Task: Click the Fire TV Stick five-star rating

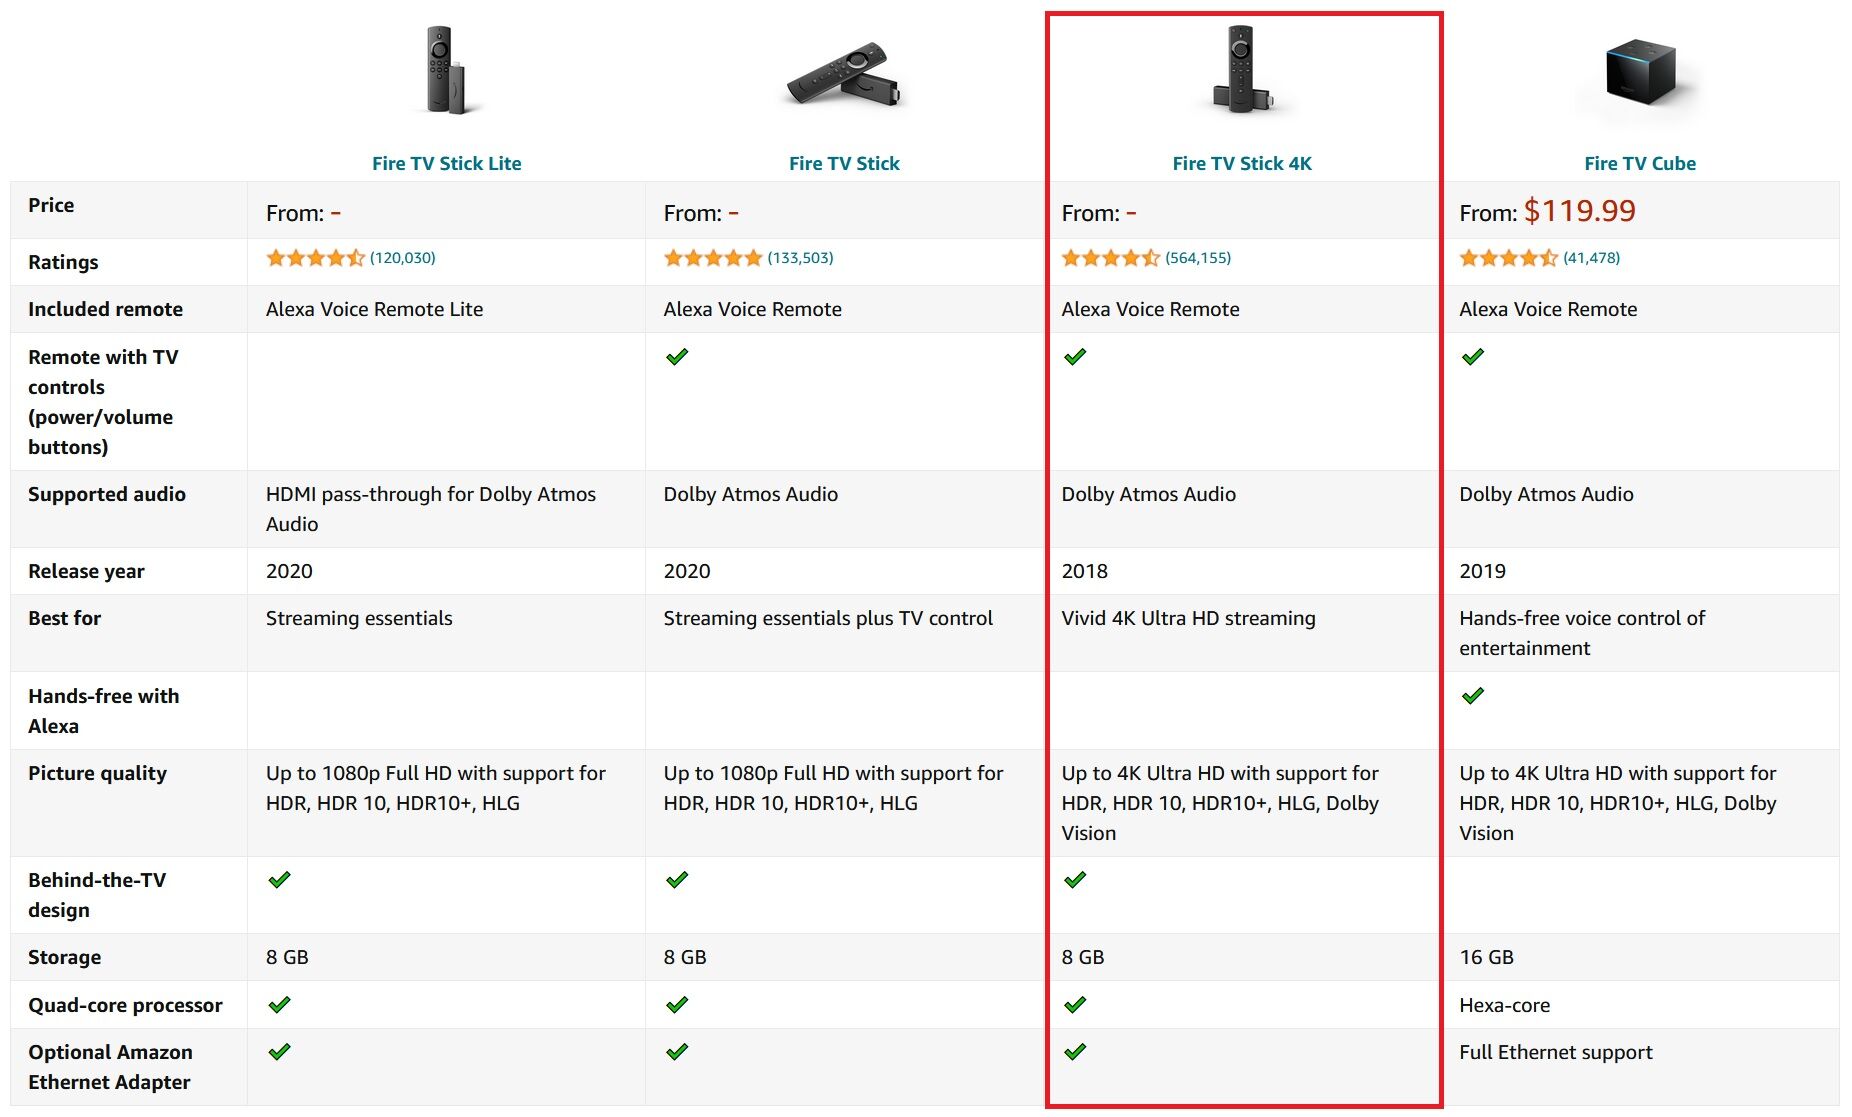Action: pos(712,258)
